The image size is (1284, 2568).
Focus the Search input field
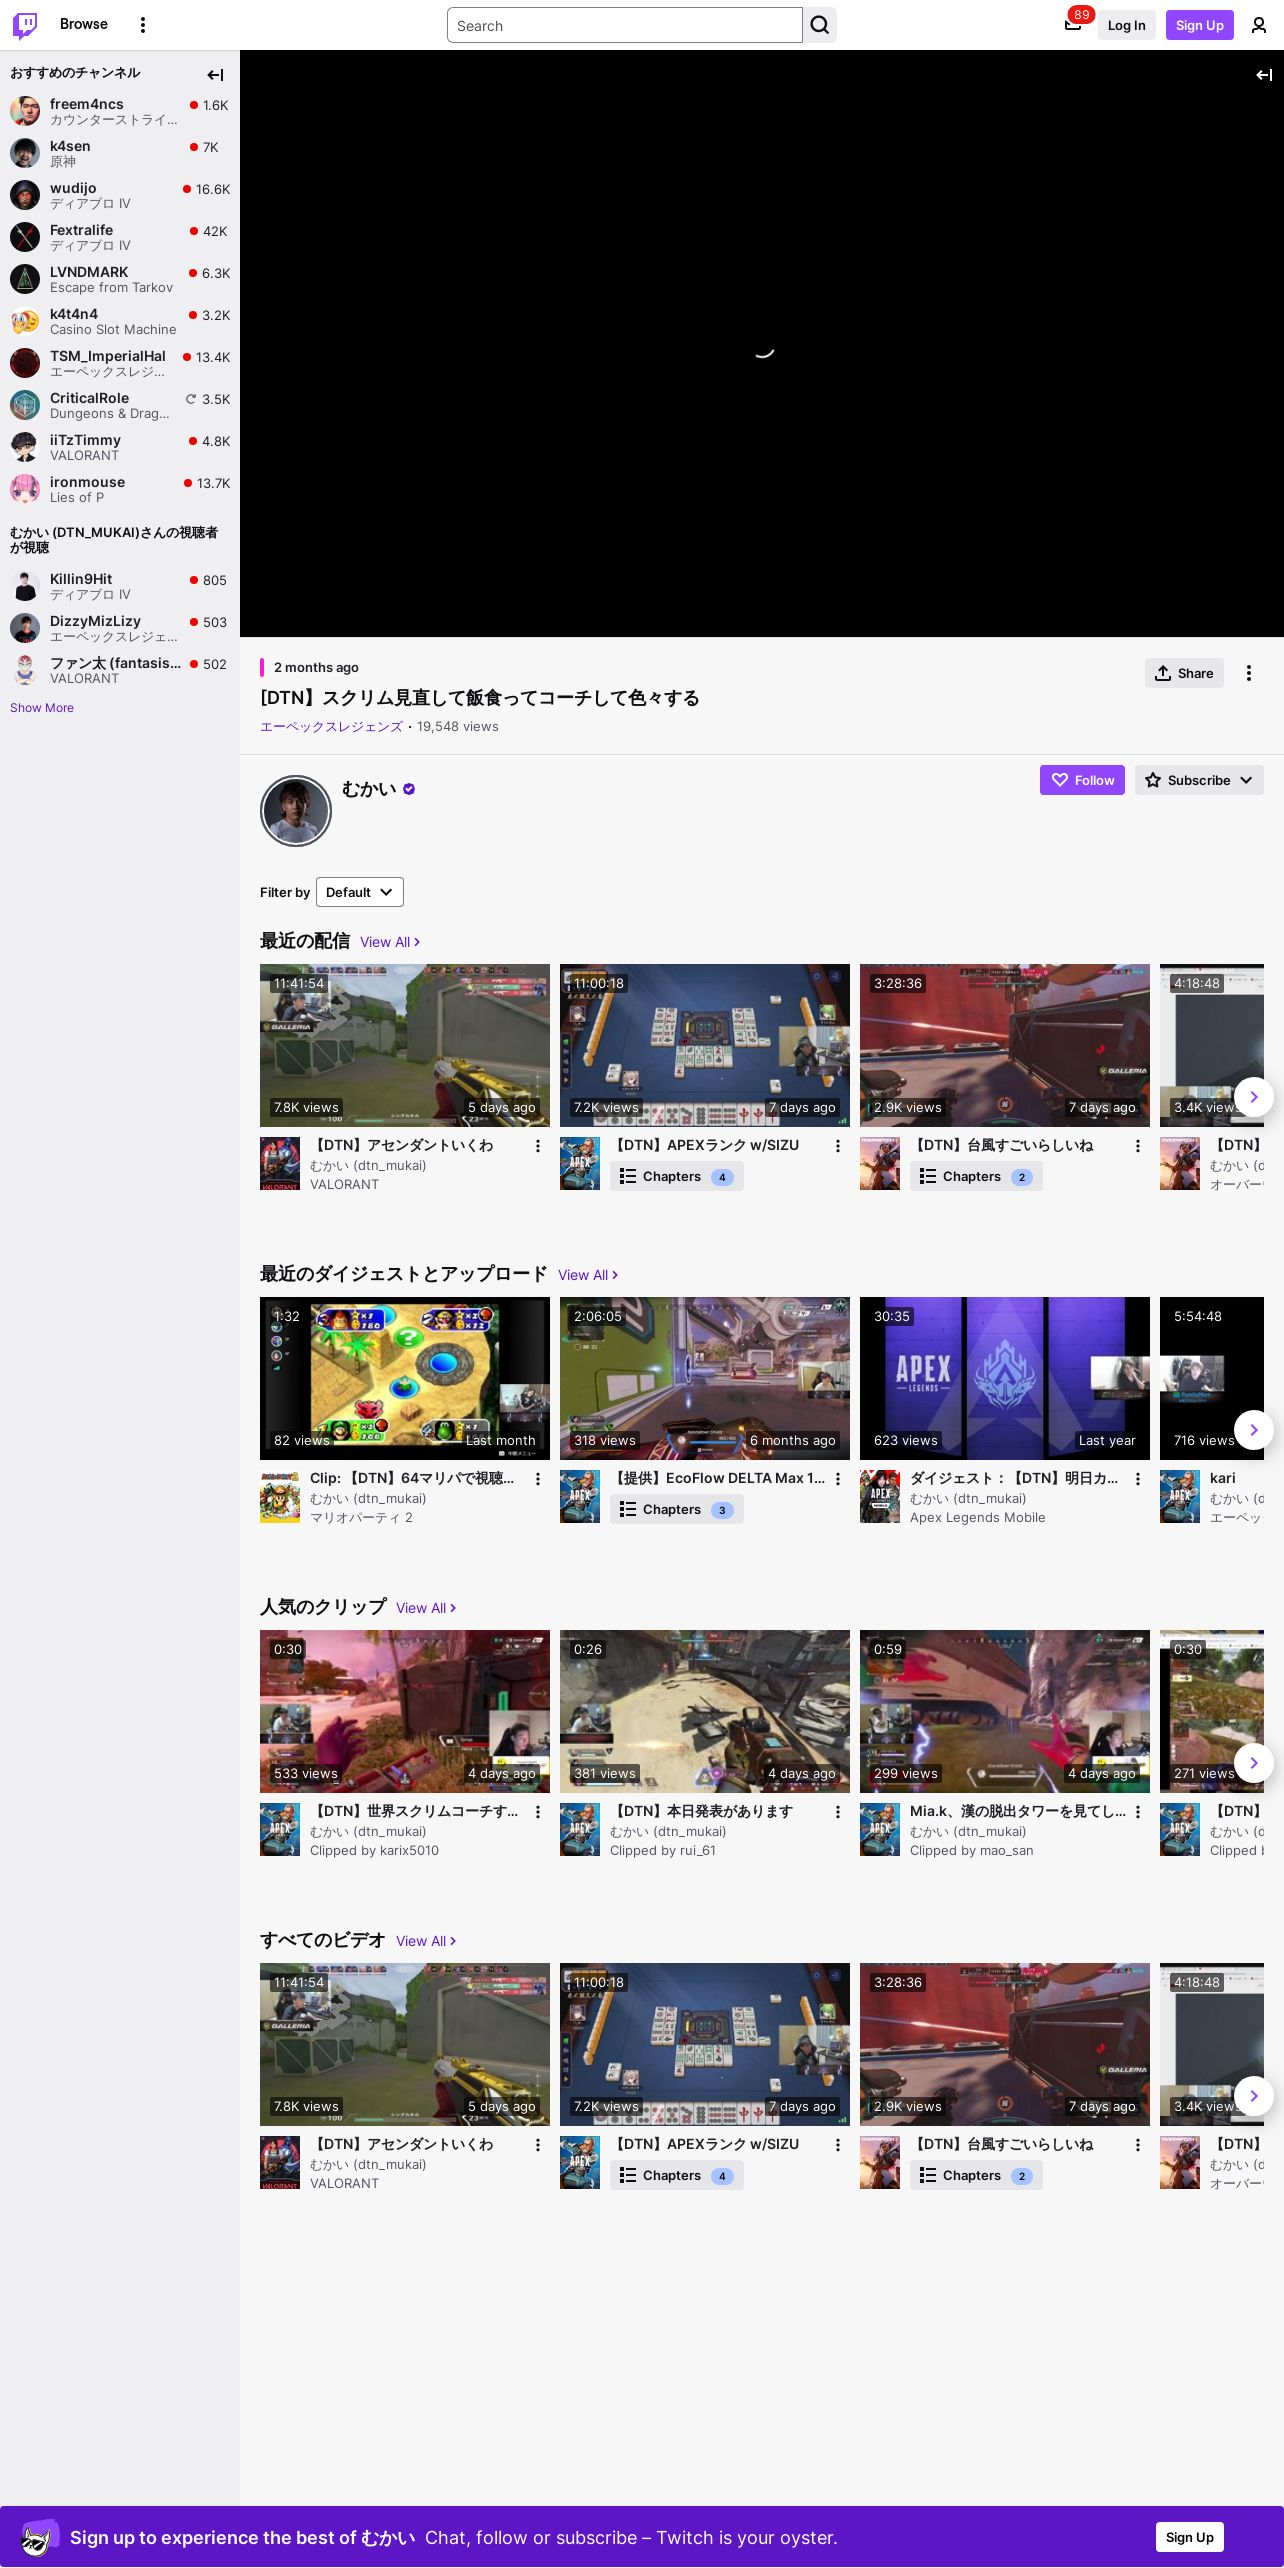click(625, 25)
